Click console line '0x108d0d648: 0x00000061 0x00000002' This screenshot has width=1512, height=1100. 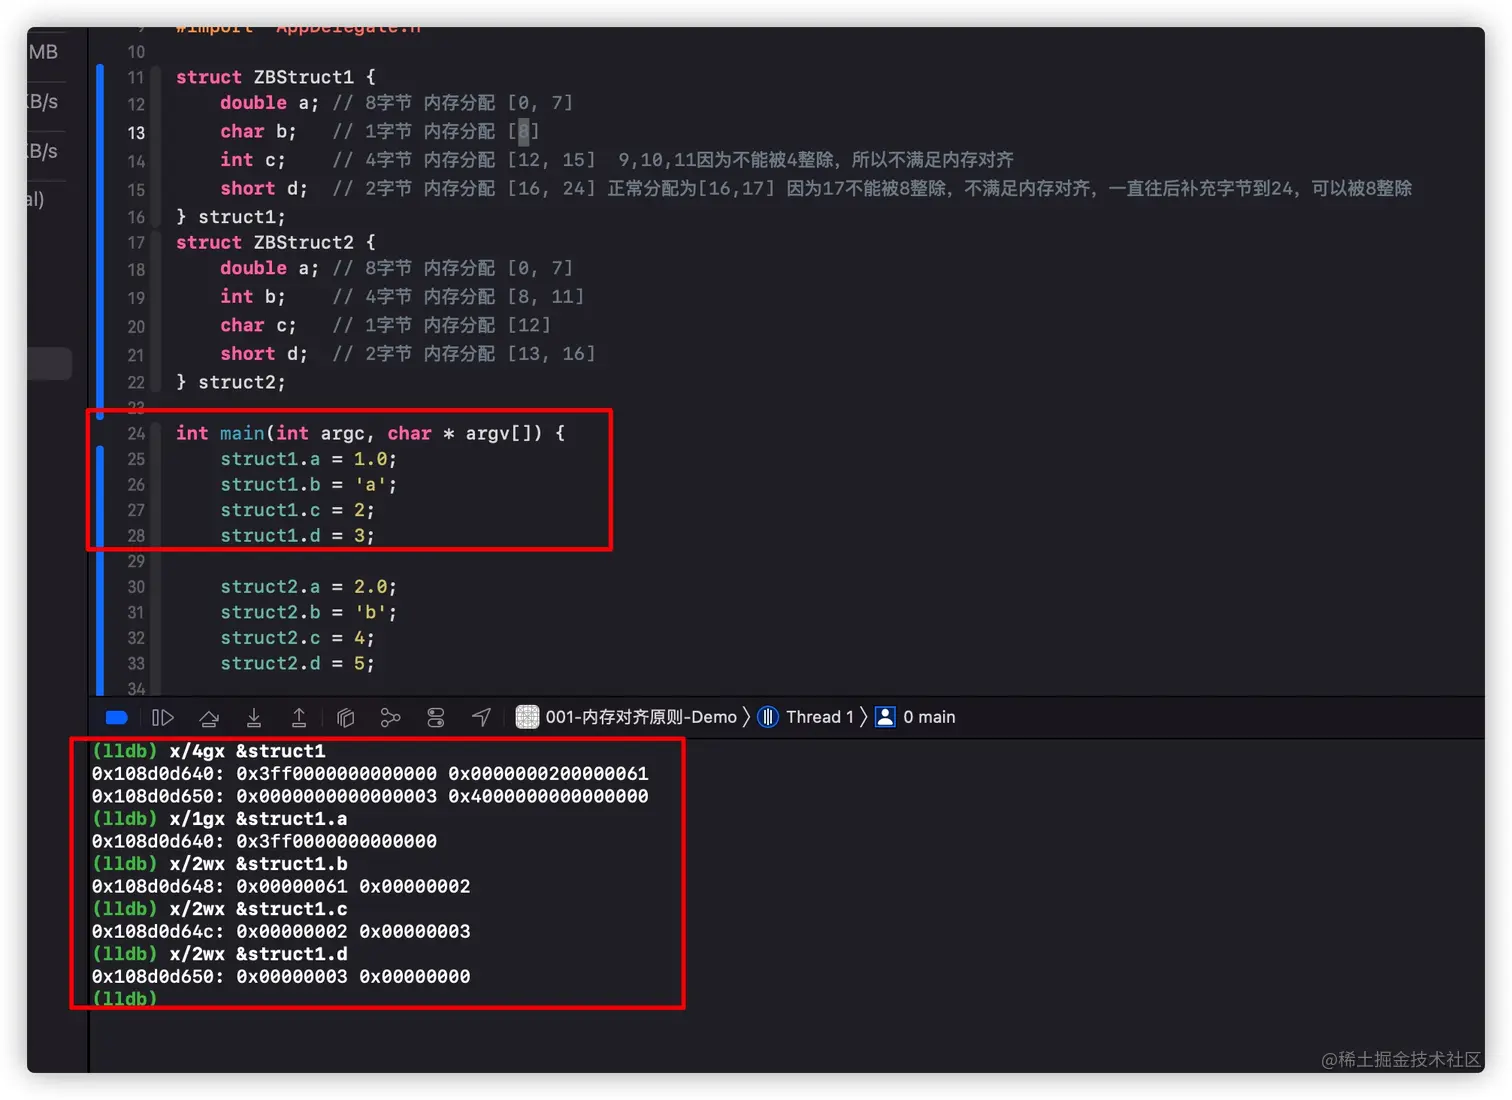281,886
